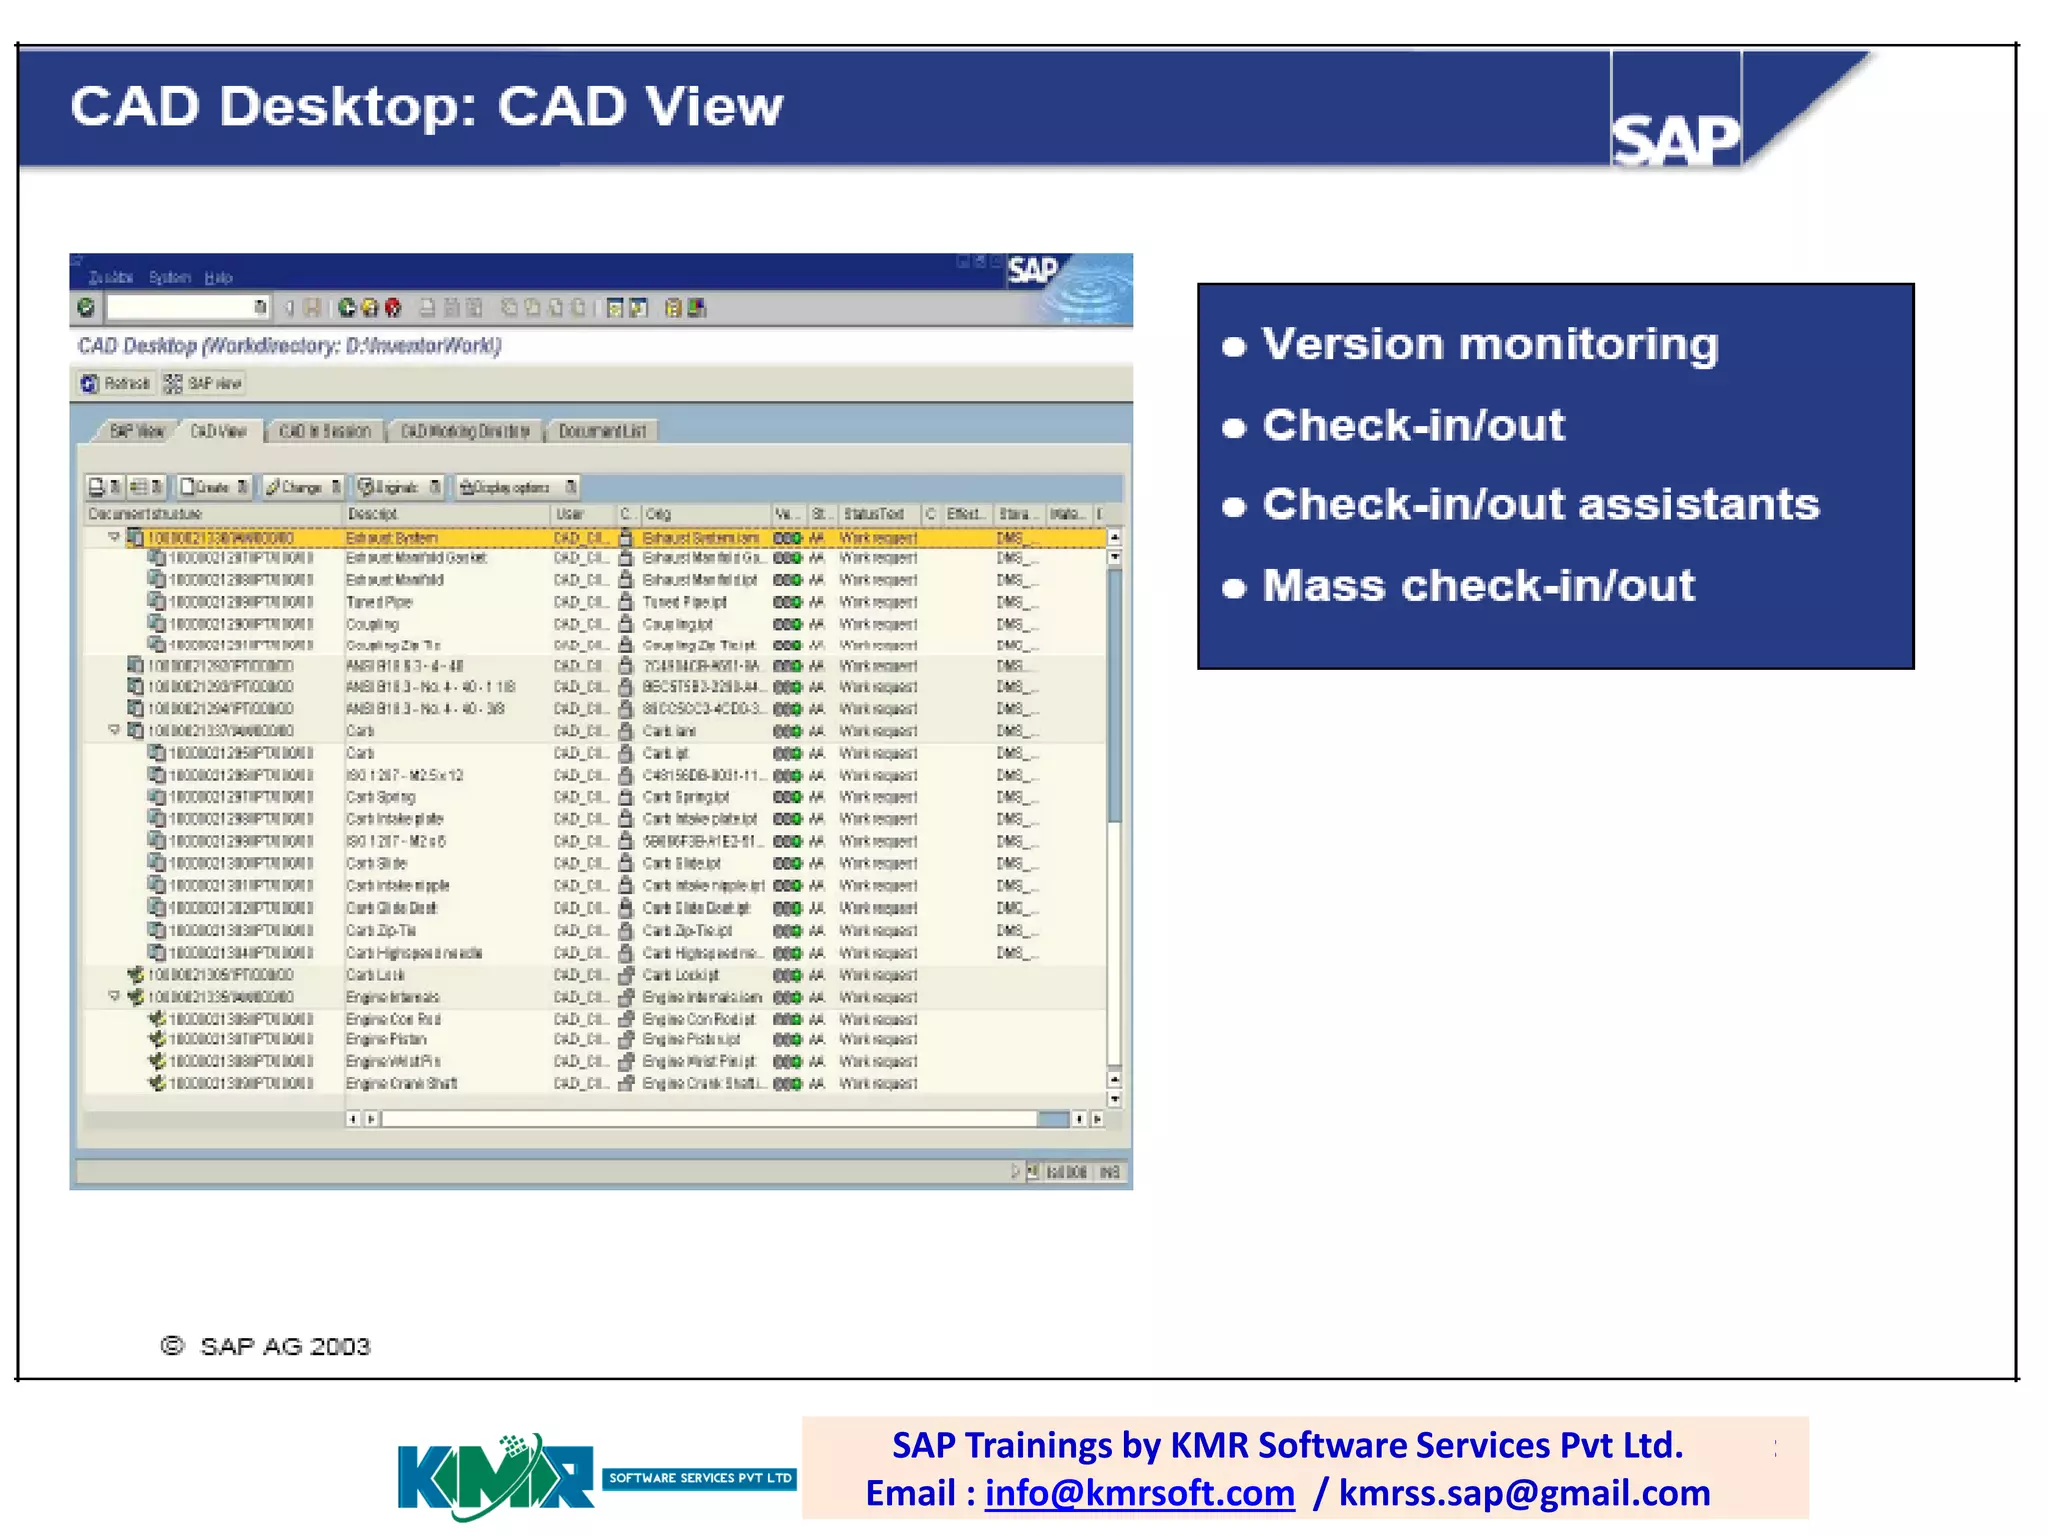
Task: Click the open-lock icon on Carb Lock row
Action: [x=626, y=975]
